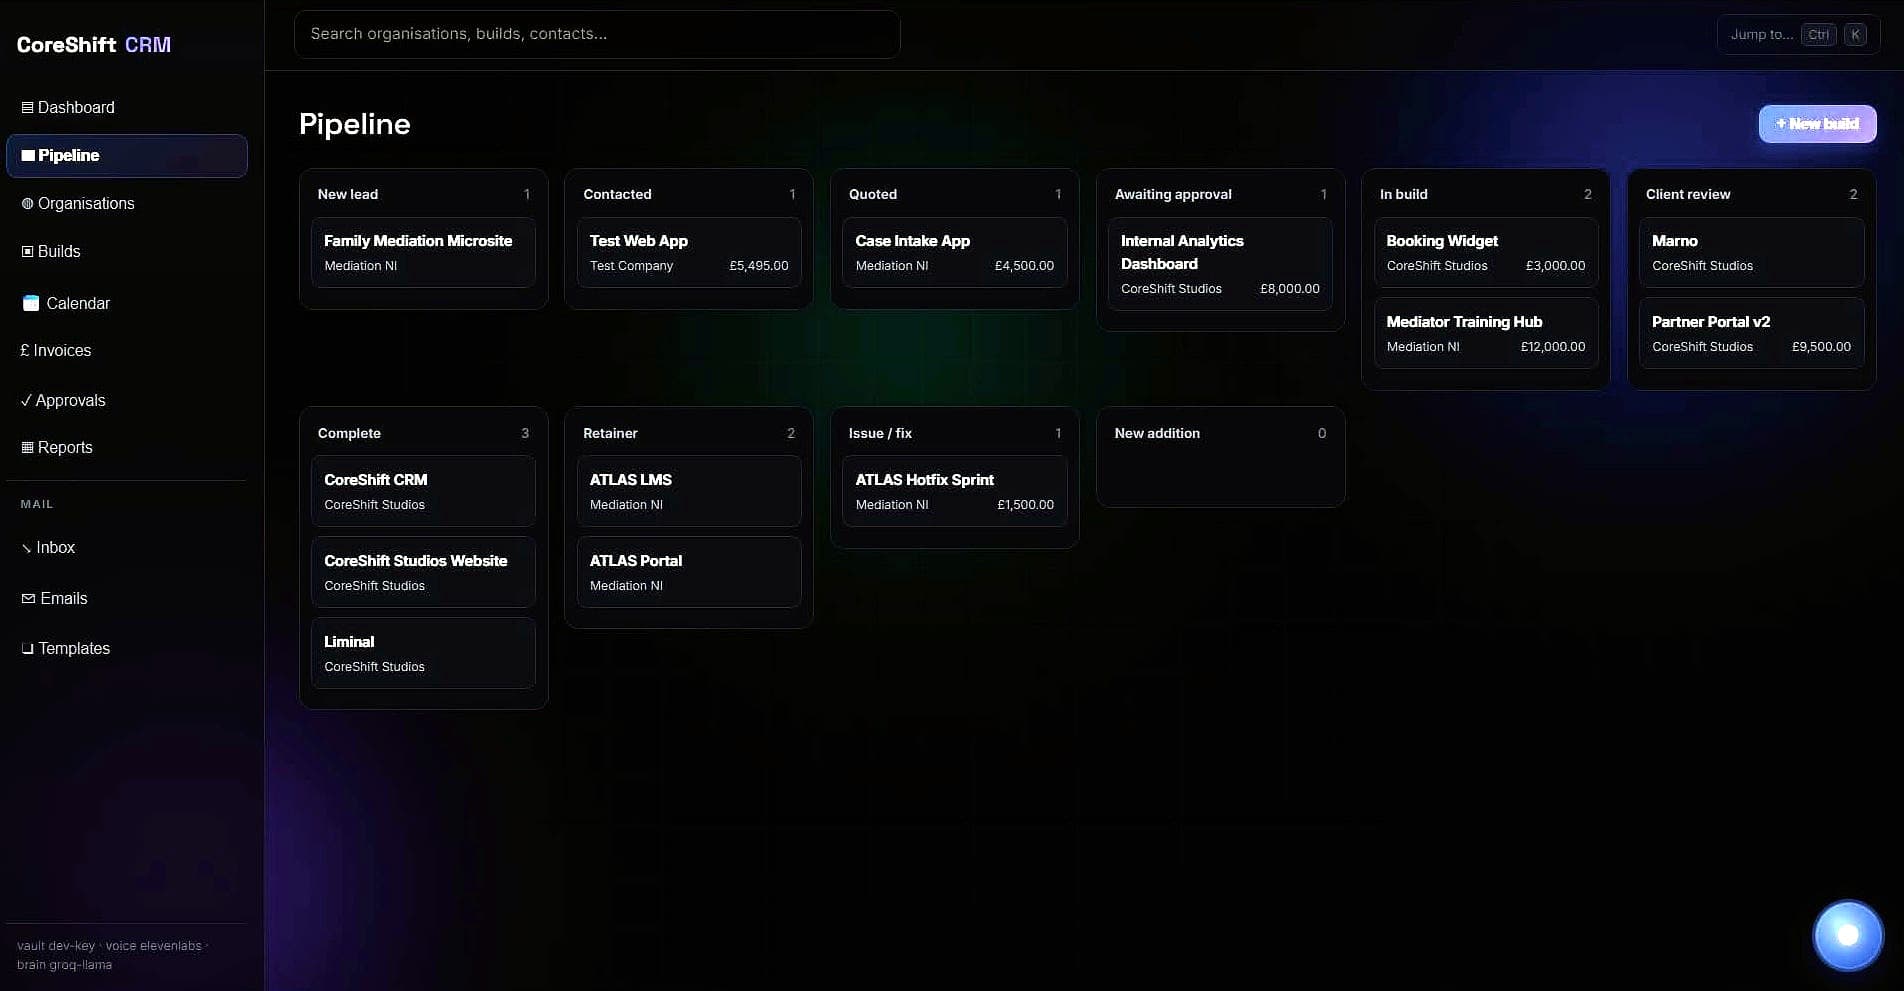
Task: Click the Complete column header
Action: (x=349, y=434)
